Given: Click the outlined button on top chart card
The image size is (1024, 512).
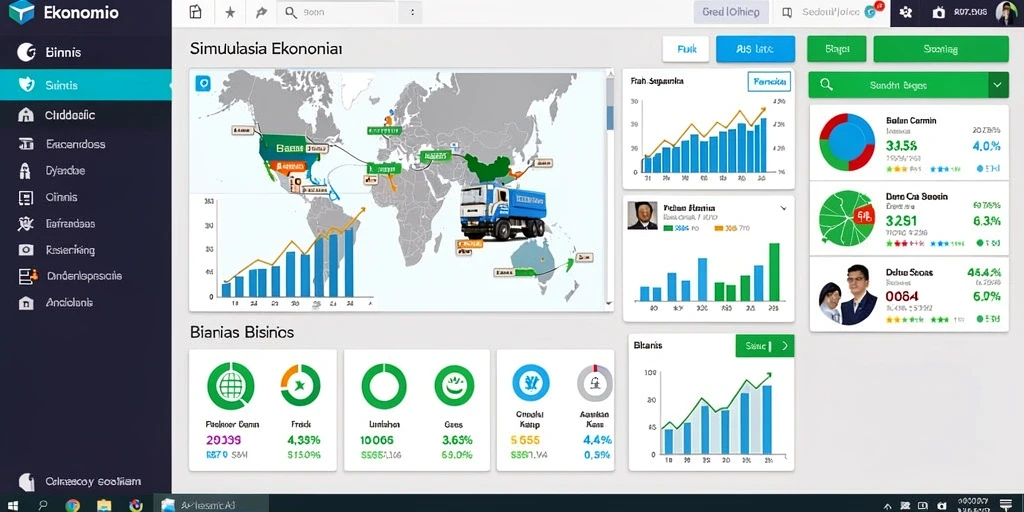Looking at the screenshot, I should tap(769, 82).
